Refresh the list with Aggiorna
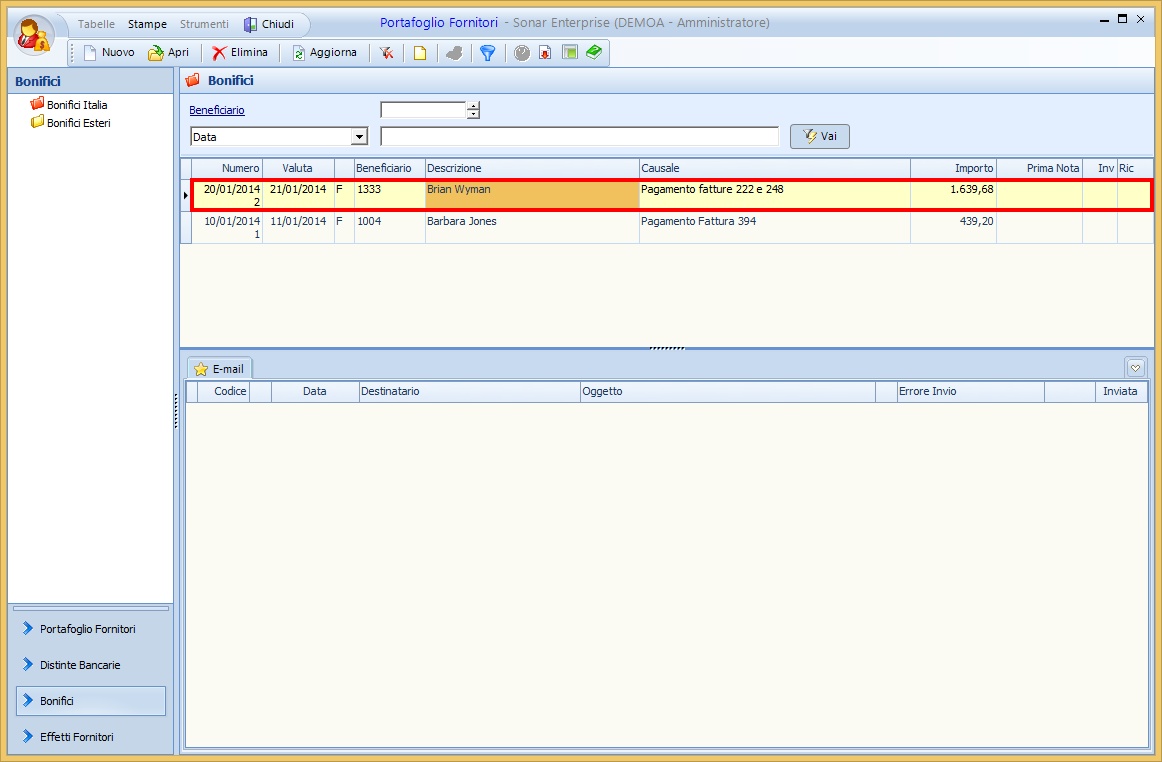The image size is (1162, 762). (x=324, y=53)
